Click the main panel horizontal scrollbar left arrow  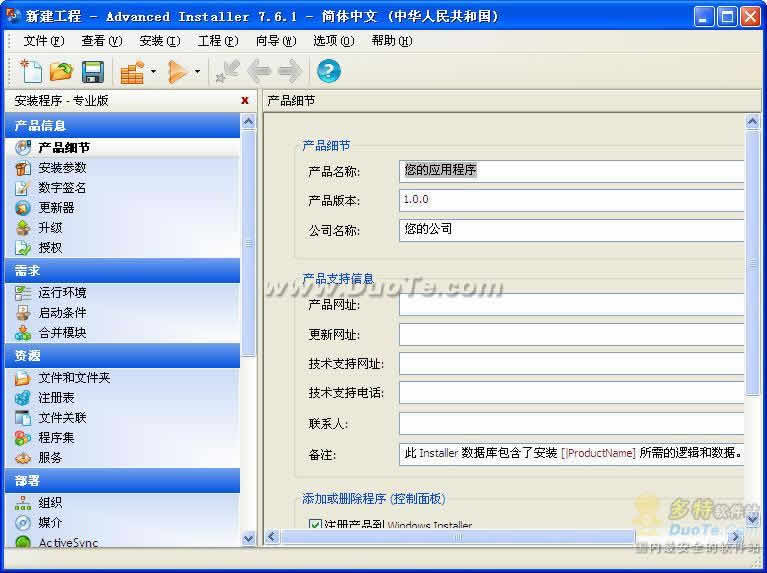[x=272, y=537]
